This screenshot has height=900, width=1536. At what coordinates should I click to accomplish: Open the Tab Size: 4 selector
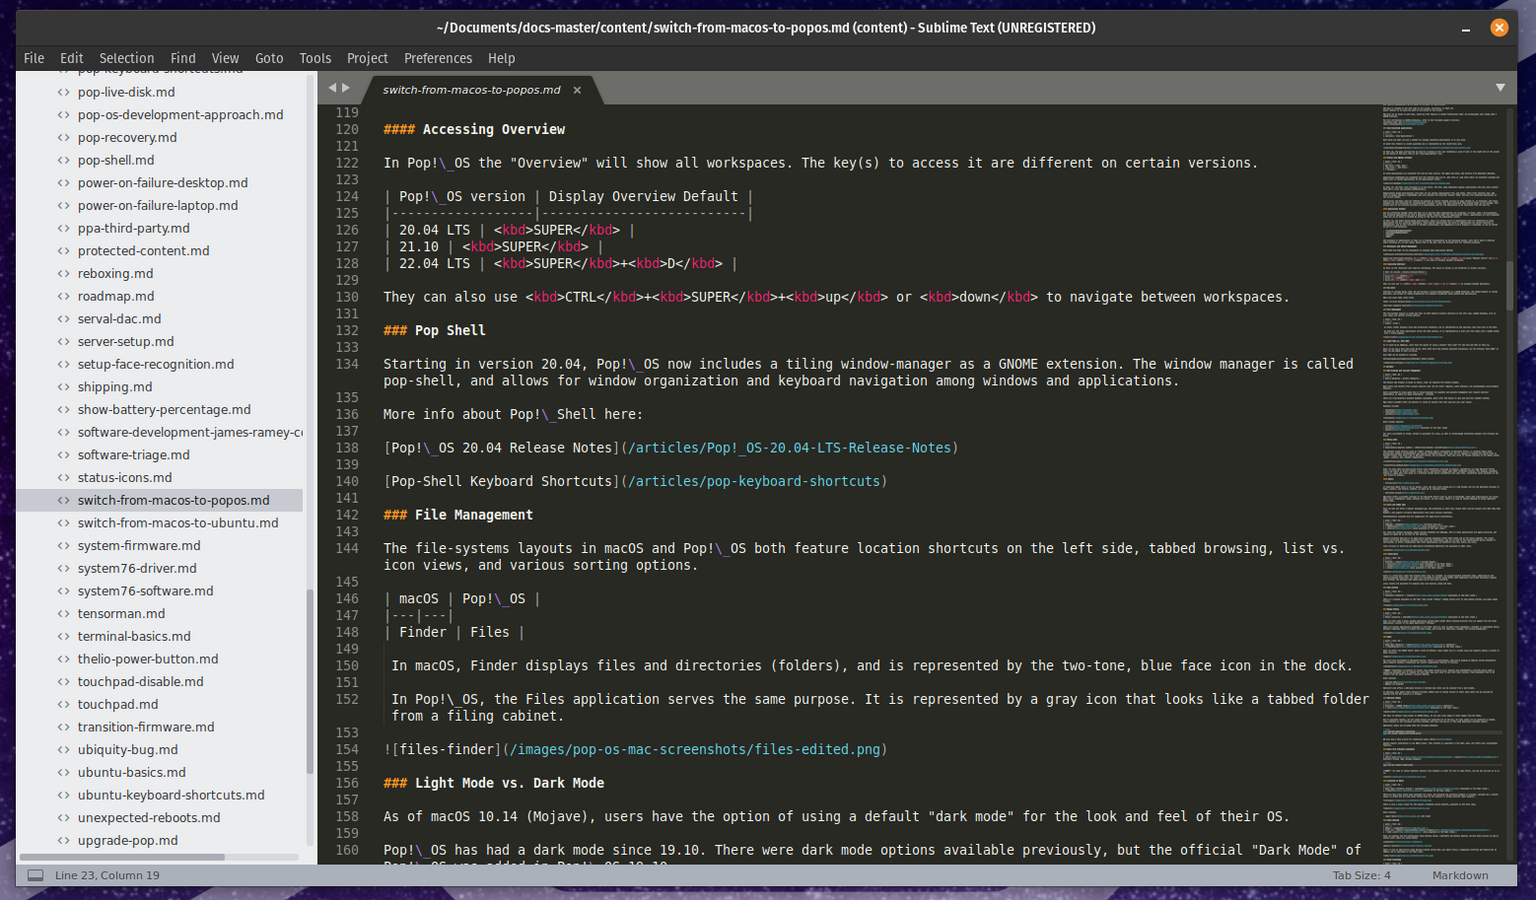pos(1361,875)
